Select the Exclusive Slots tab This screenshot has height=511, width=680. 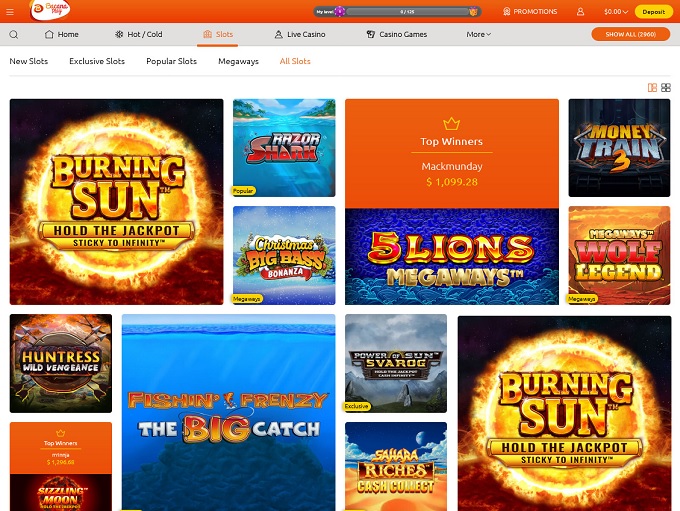coord(97,61)
